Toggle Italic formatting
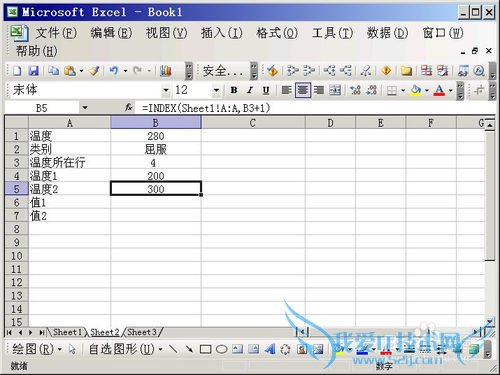This screenshot has width=500, height=375. (250, 90)
